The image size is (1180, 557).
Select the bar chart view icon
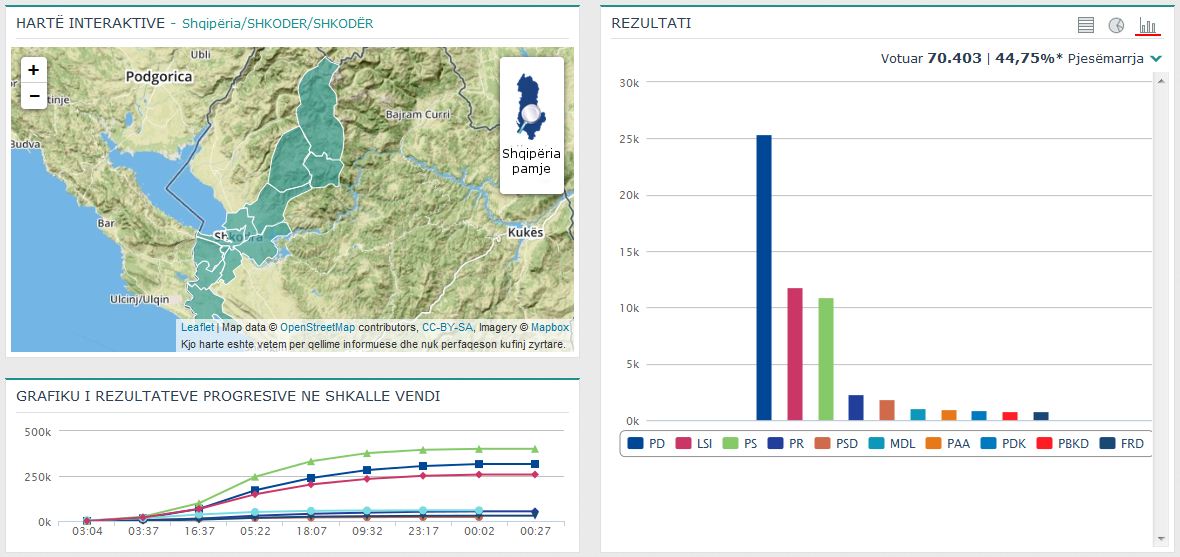coord(1146,25)
